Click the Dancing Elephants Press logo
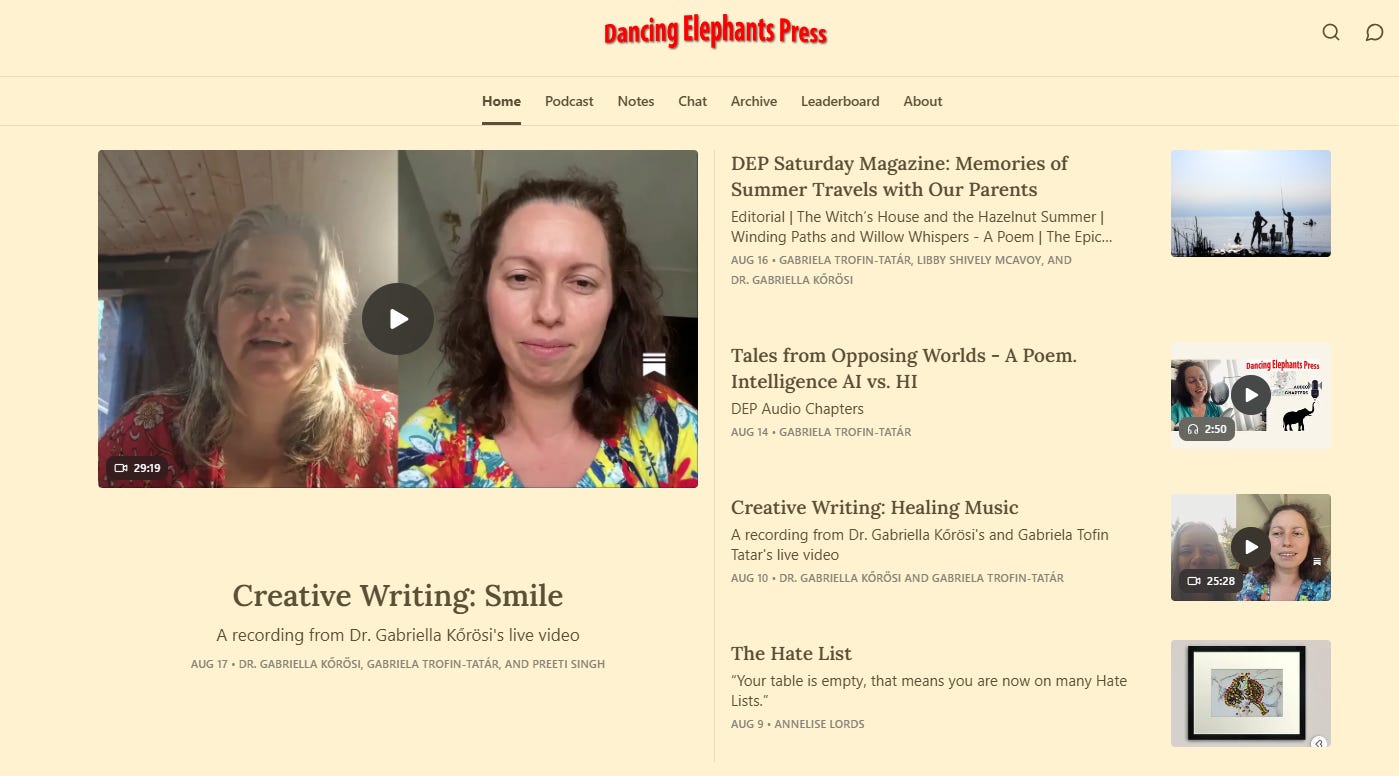This screenshot has height=776, width=1399. (x=715, y=32)
